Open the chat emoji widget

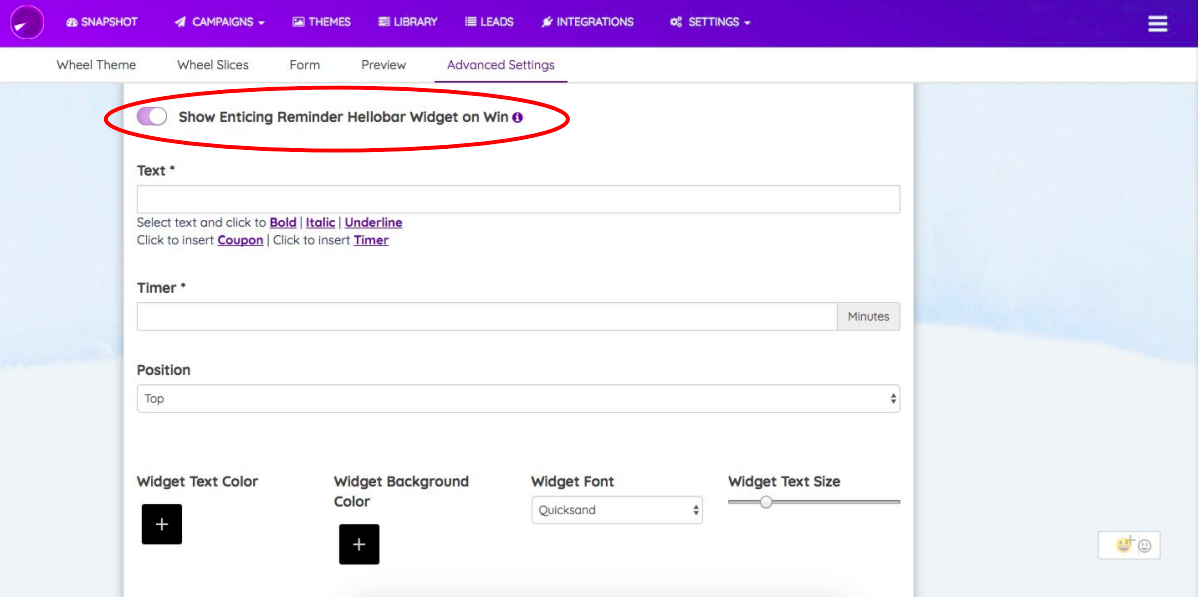(x=1129, y=545)
